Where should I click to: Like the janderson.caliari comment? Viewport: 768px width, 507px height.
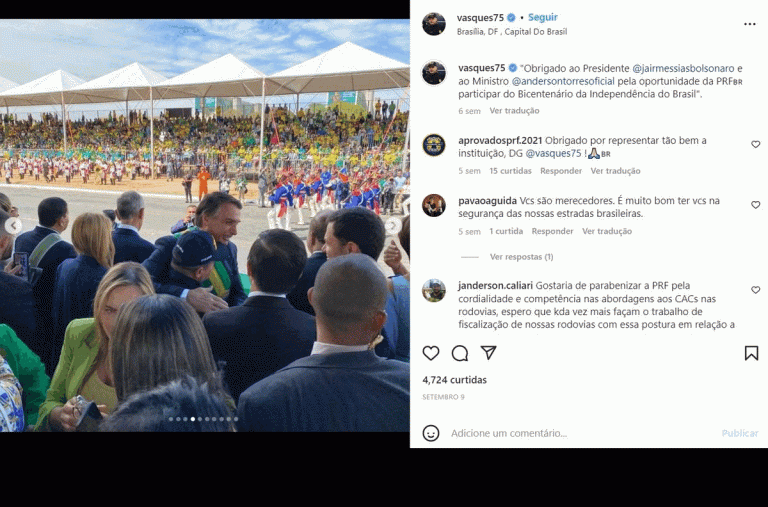coord(755,290)
